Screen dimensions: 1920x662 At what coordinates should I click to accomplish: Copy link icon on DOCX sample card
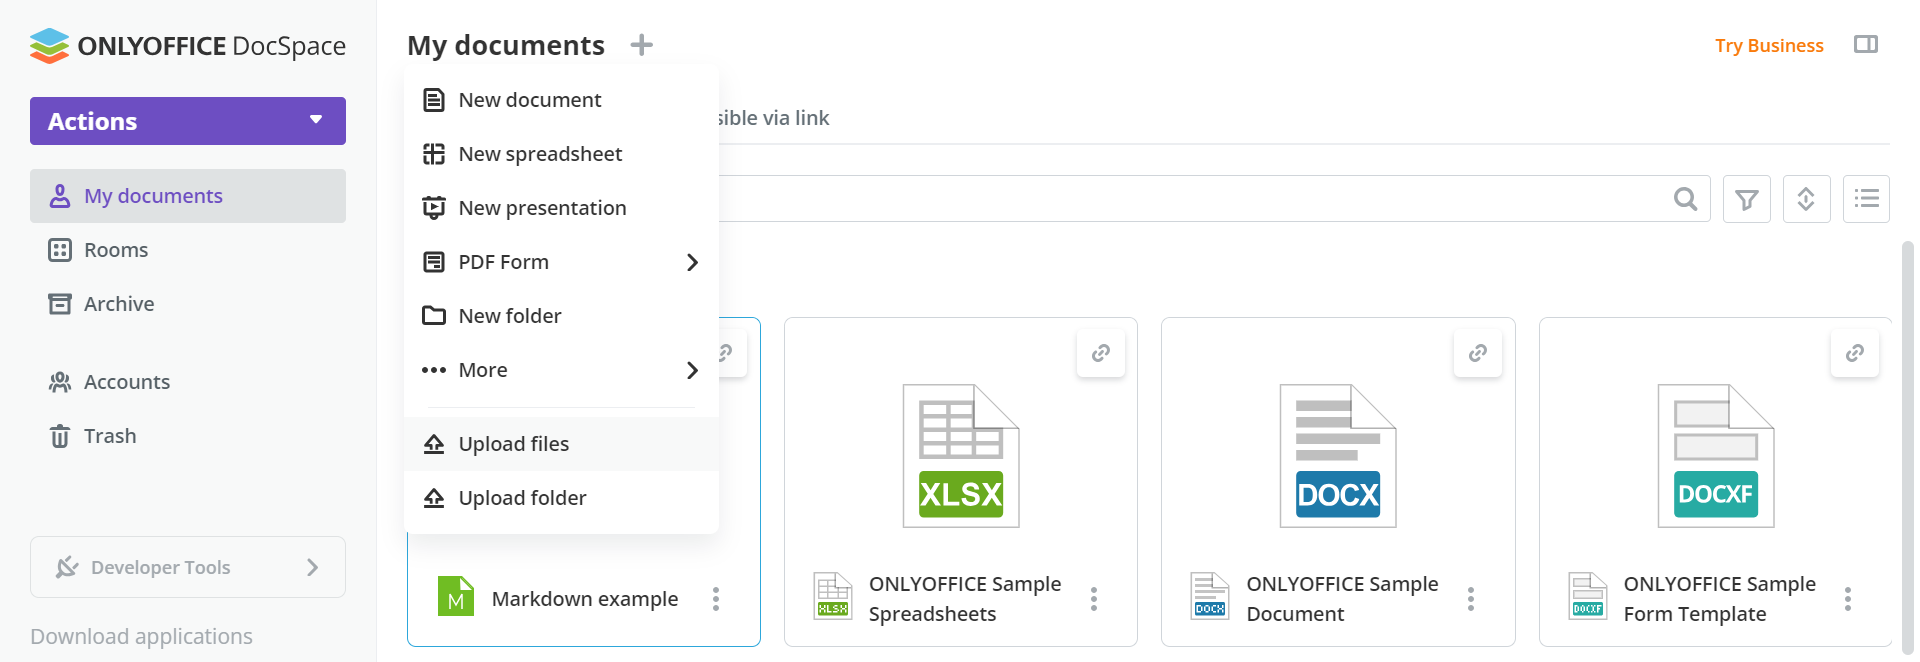coord(1477,353)
